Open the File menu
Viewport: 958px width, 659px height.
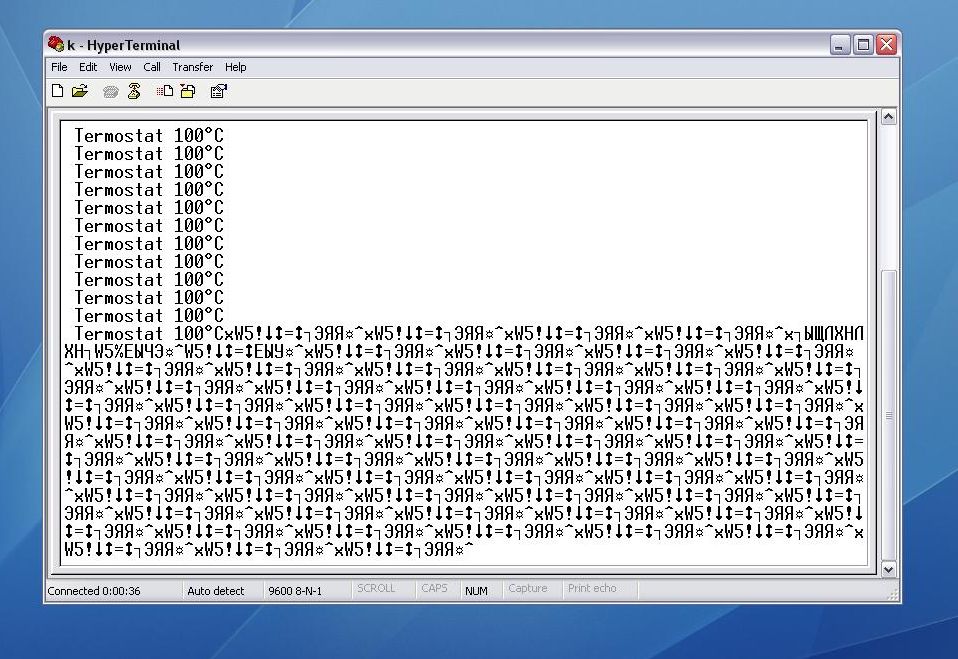(x=59, y=67)
